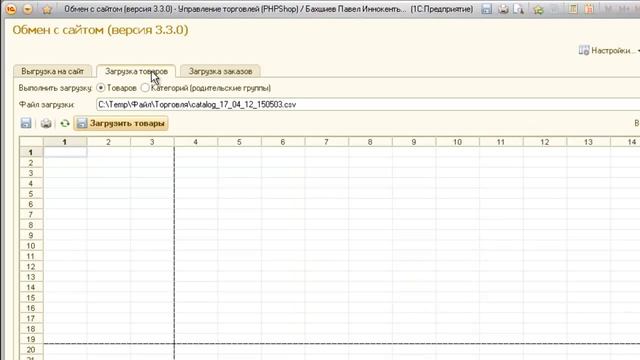Open the calculator icon in title bar
This screenshot has width=640, height=360.
(573, 9)
